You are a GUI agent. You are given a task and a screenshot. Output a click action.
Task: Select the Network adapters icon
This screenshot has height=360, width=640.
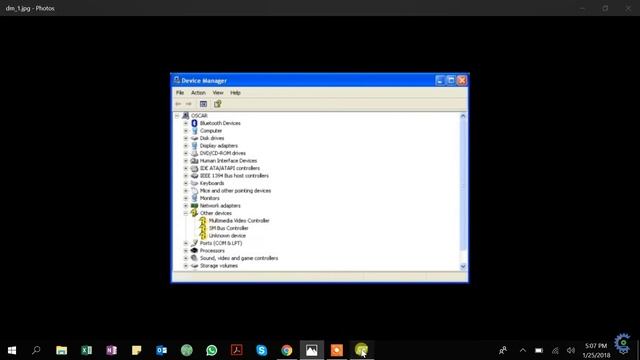pos(194,206)
